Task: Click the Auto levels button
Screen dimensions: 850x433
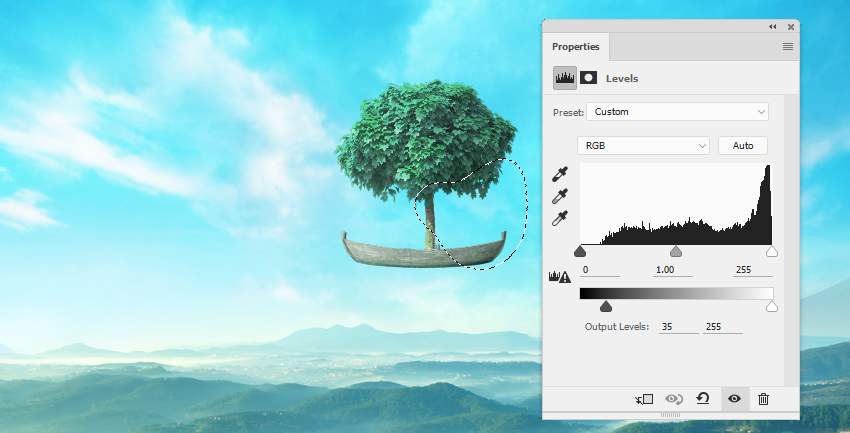Action: 743,146
